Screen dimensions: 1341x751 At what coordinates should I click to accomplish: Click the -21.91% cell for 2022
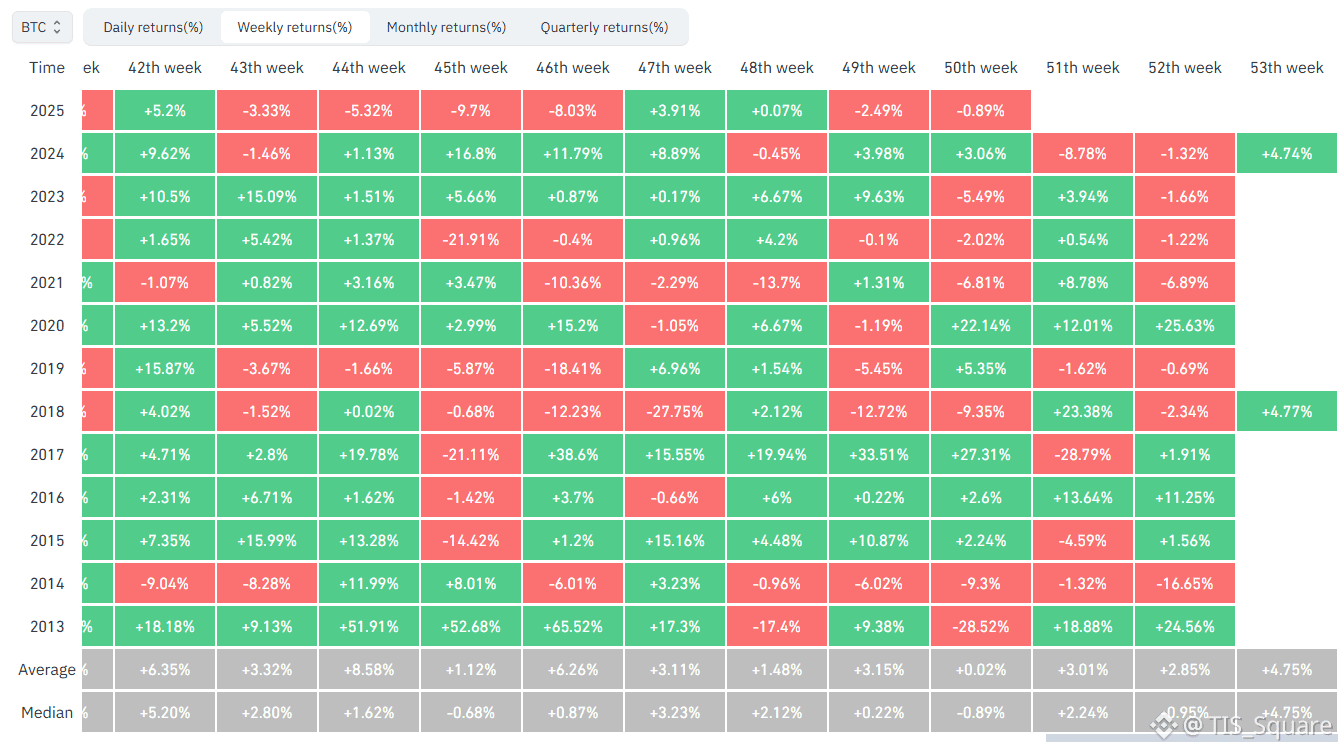tap(470, 239)
